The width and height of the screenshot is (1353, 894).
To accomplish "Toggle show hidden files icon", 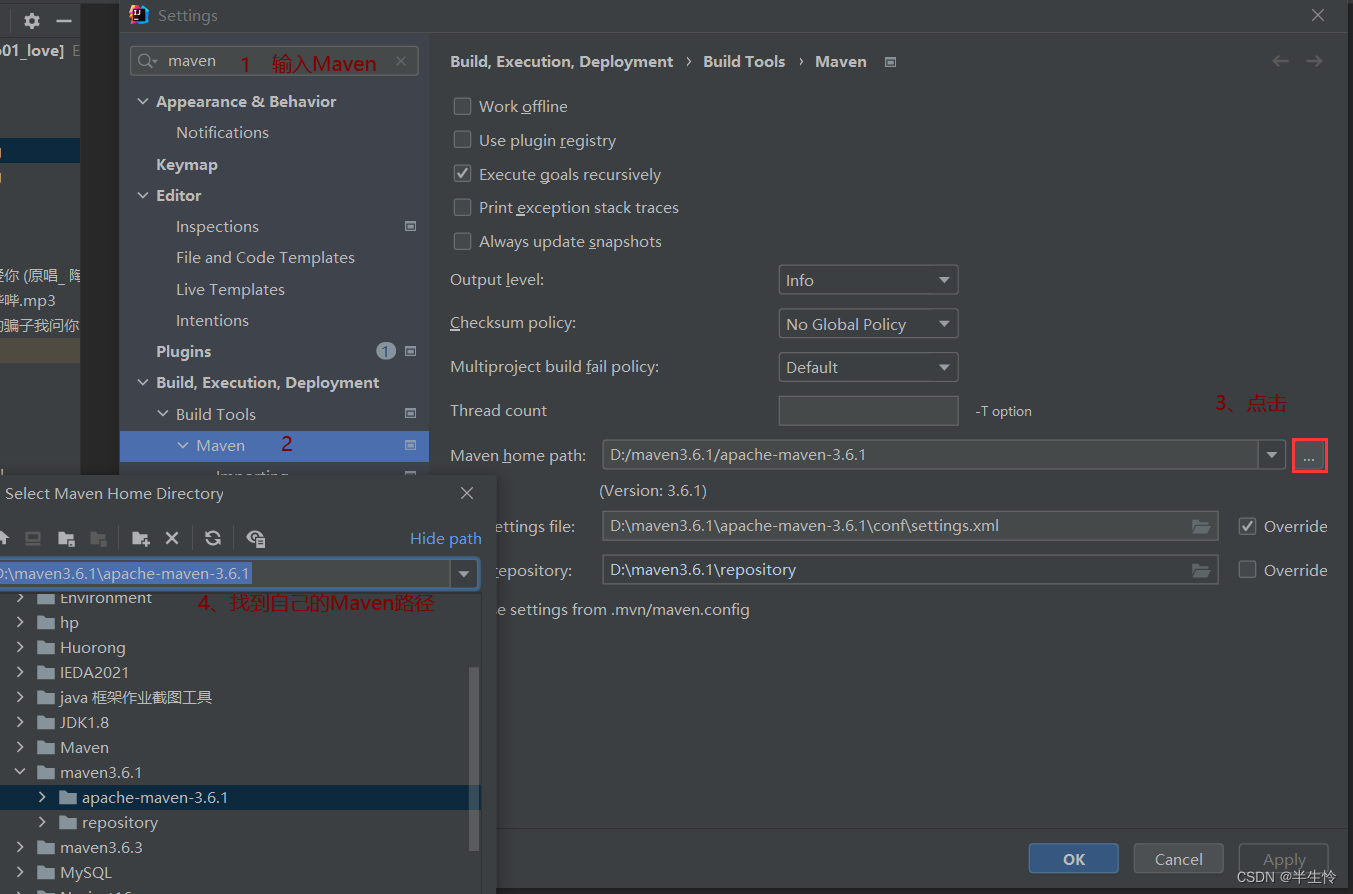I will pos(255,538).
